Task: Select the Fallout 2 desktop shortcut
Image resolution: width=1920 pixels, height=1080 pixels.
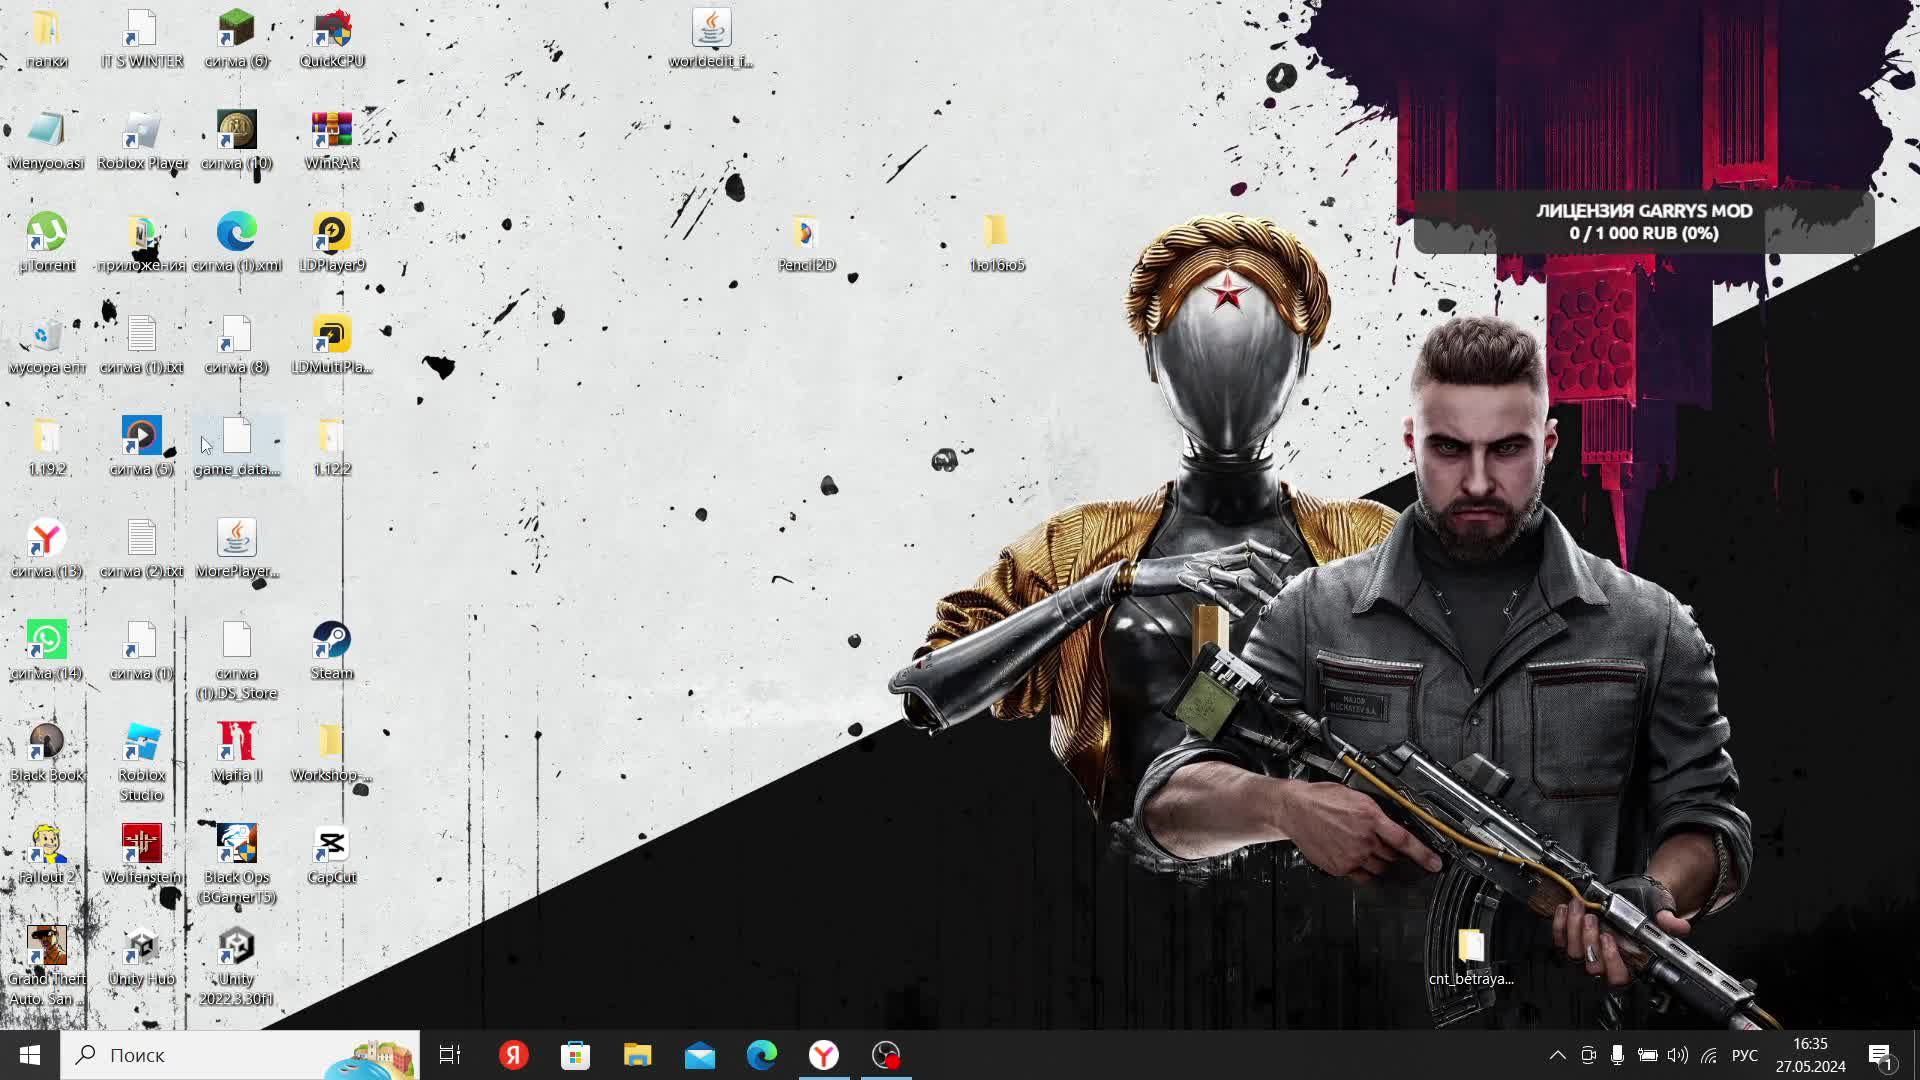Action: coord(47,856)
